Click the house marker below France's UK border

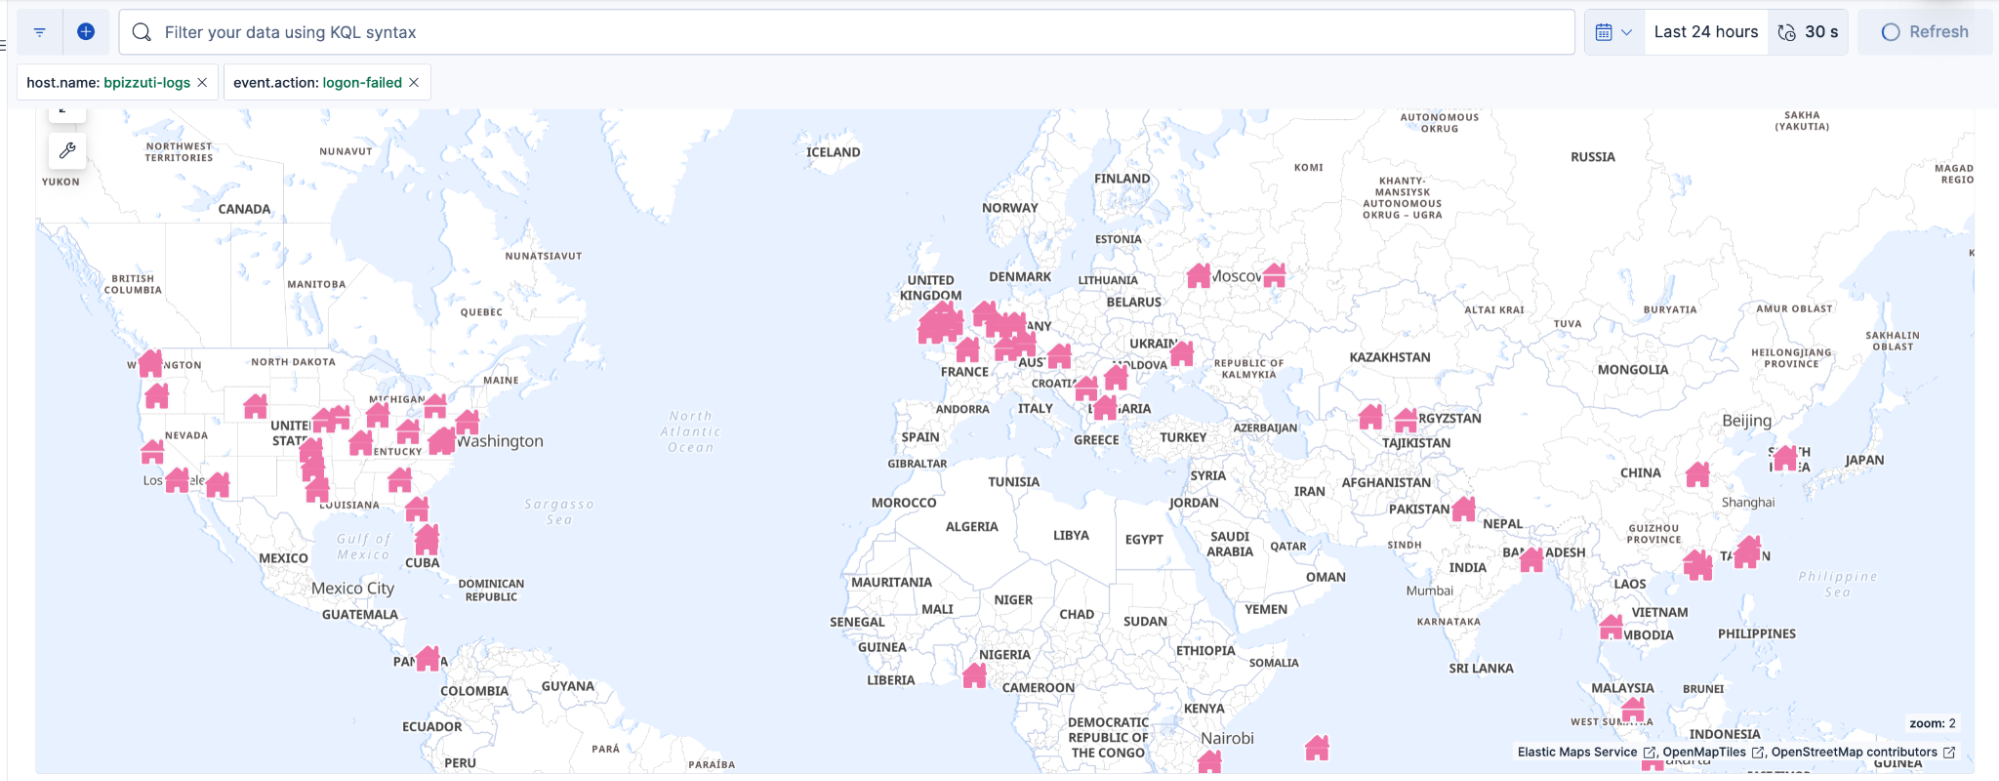pyautogui.click(x=967, y=349)
